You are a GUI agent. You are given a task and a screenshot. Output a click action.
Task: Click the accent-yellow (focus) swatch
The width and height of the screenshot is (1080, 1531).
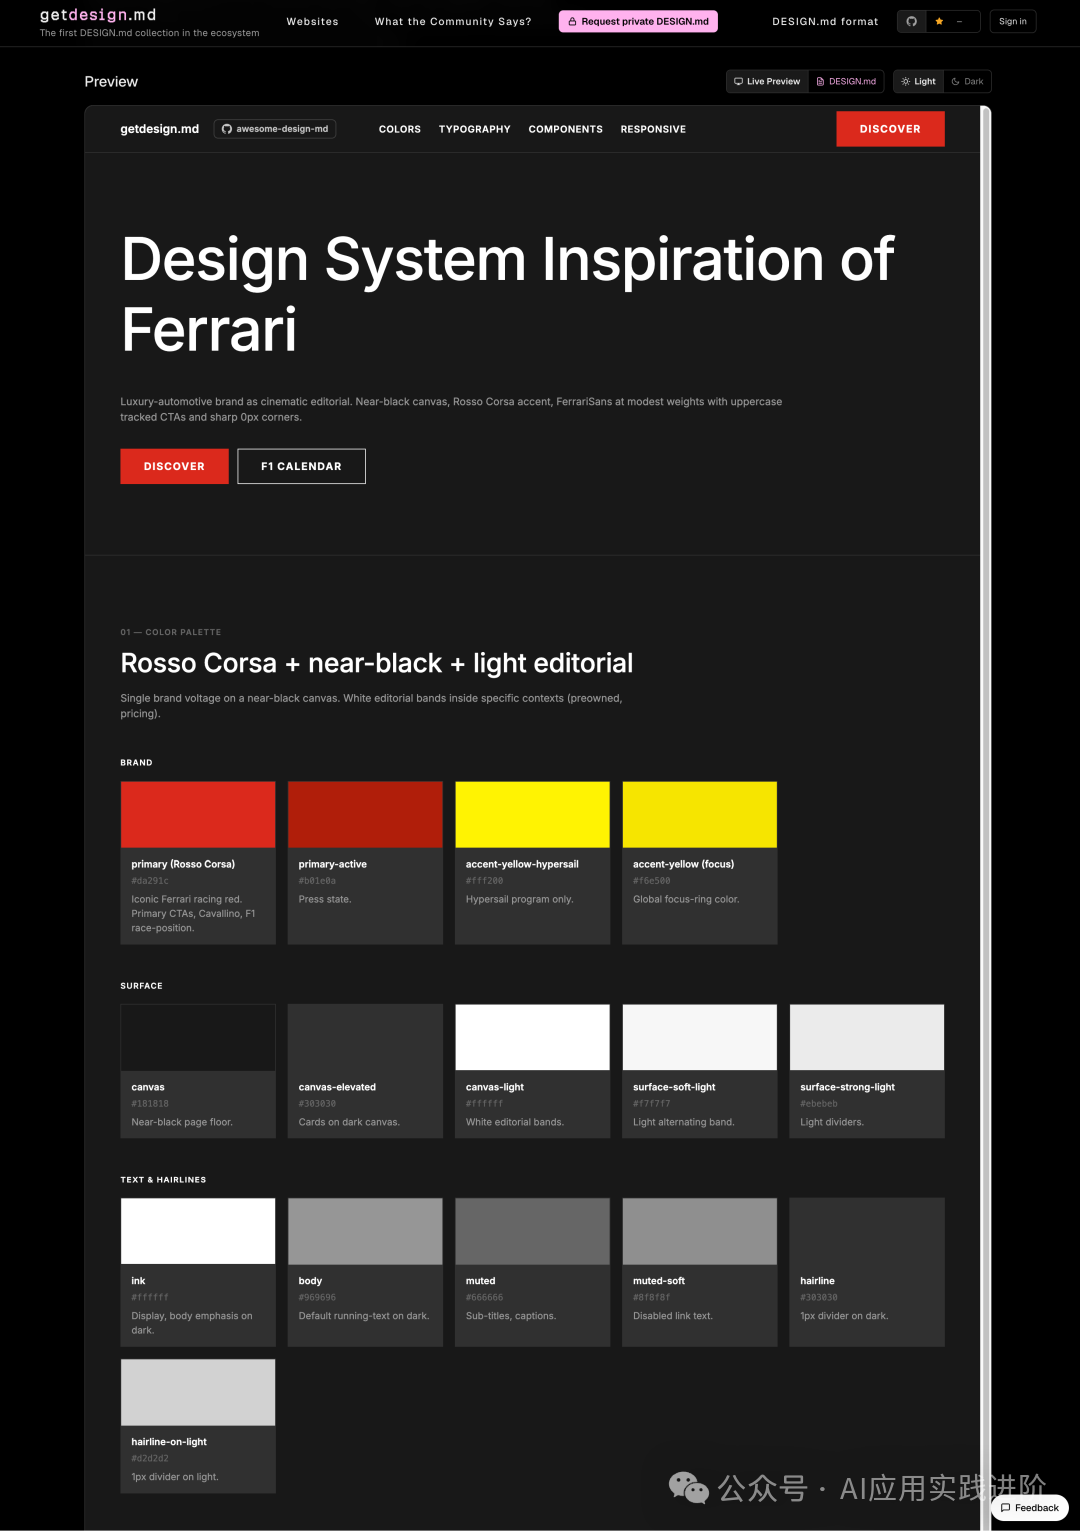[700, 815]
